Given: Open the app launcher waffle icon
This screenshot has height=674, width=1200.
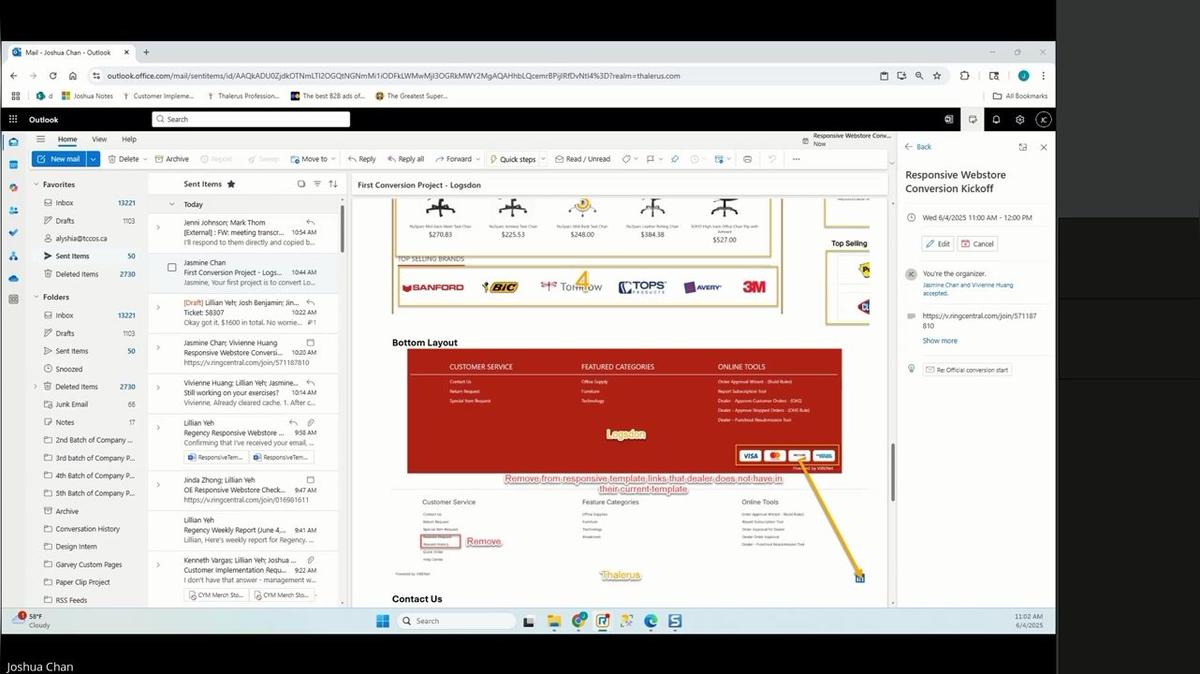Looking at the screenshot, I should click(x=13, y=119).
